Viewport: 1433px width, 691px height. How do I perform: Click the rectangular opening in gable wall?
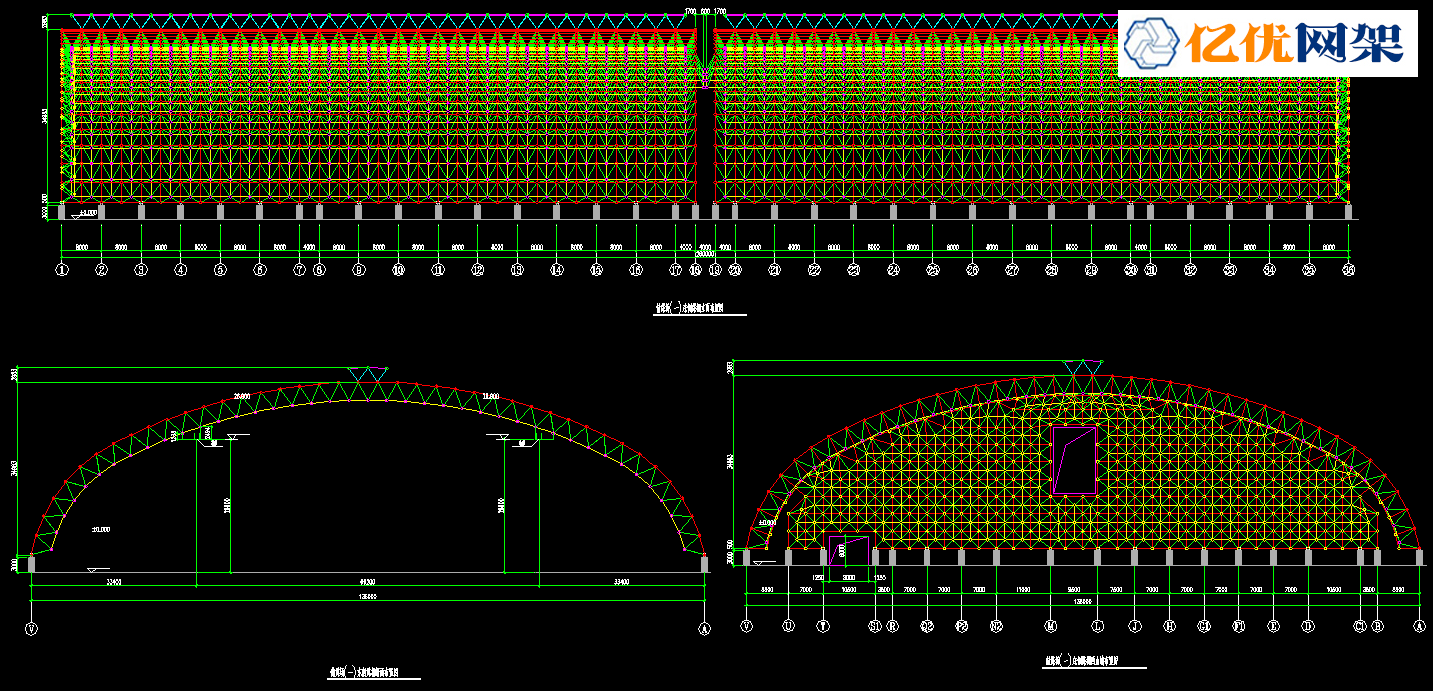(1075, 459)
